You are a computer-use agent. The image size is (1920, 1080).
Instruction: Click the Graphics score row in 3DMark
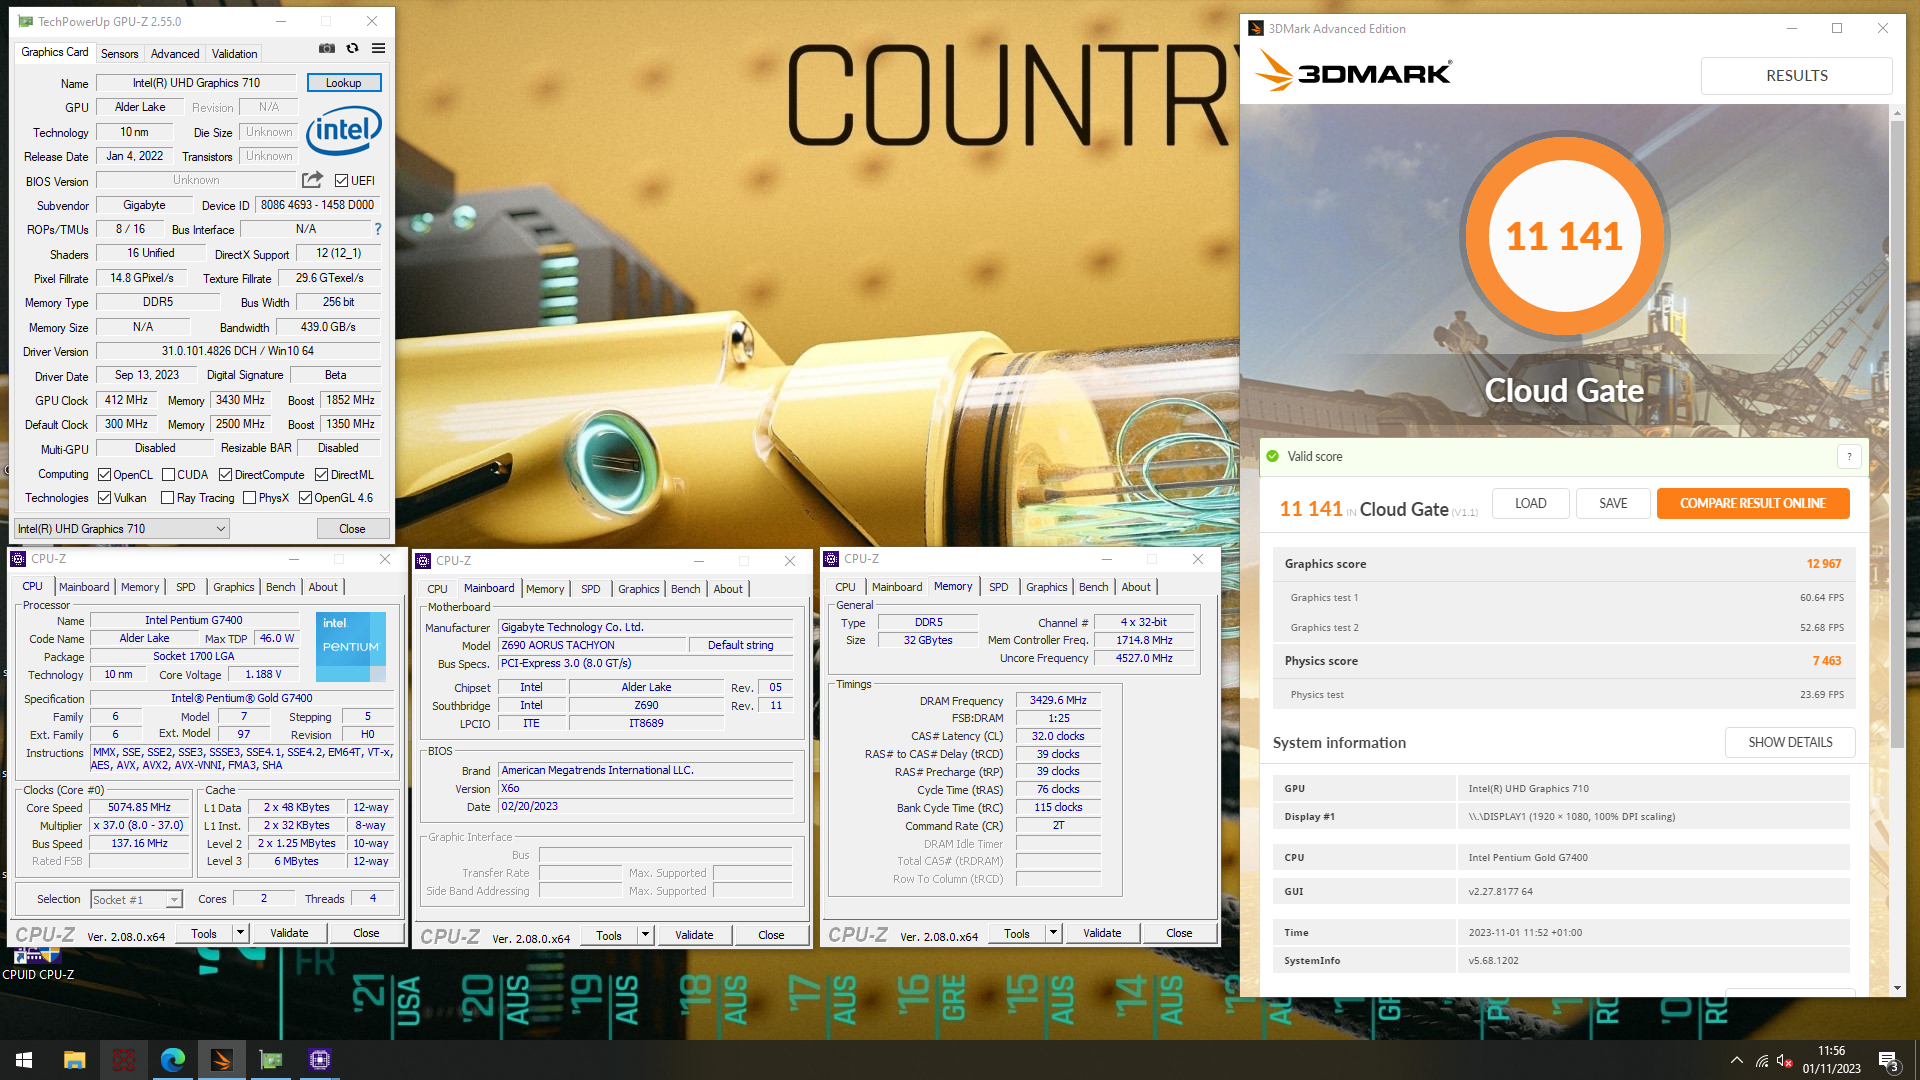1564,564
